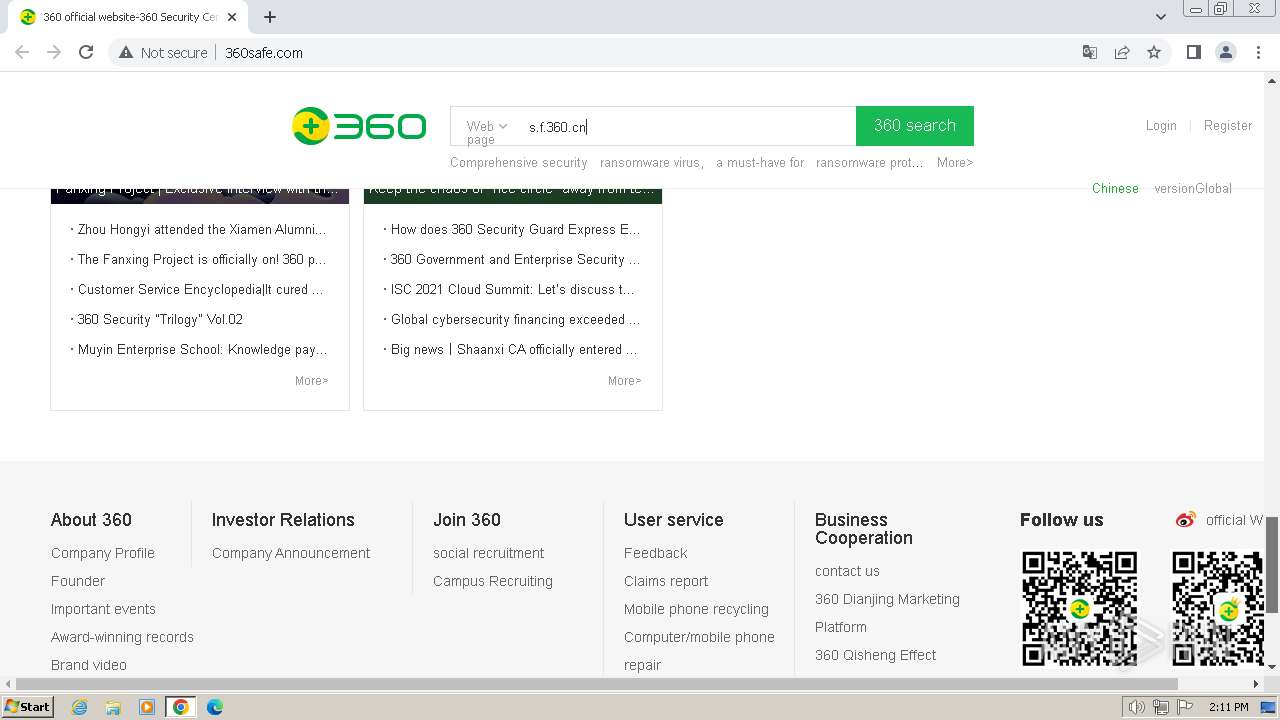The image size is (1280, 720).
Task: Click the search input field
Action: point(688,126)
